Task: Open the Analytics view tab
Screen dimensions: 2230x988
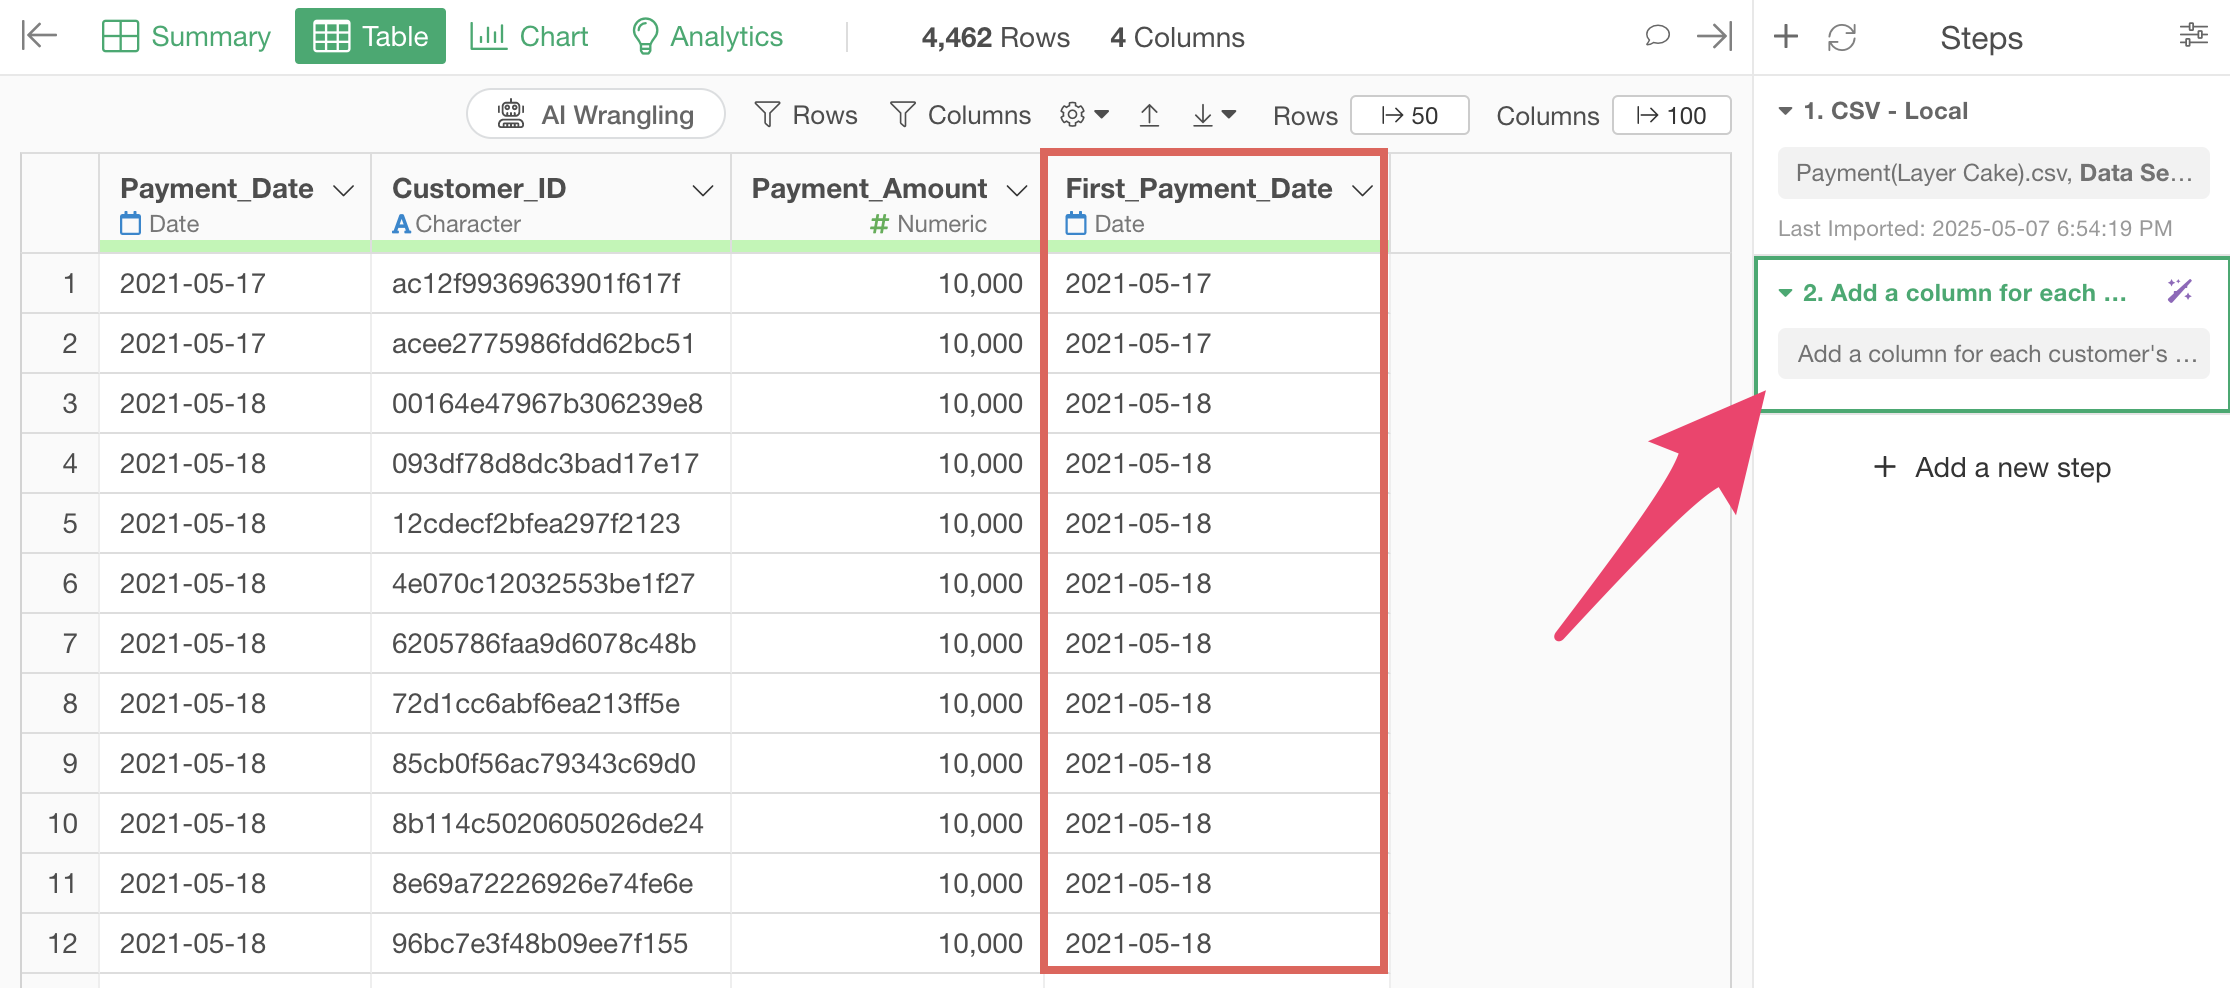Action: tap(707, 37)
